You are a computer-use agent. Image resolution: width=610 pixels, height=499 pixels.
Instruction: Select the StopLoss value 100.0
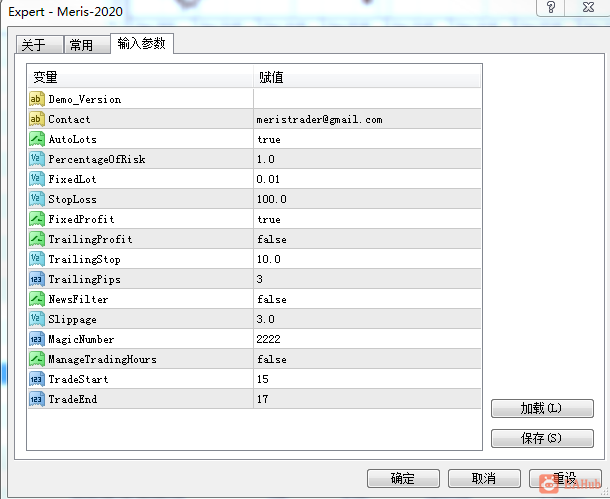[x=367, y=199]
